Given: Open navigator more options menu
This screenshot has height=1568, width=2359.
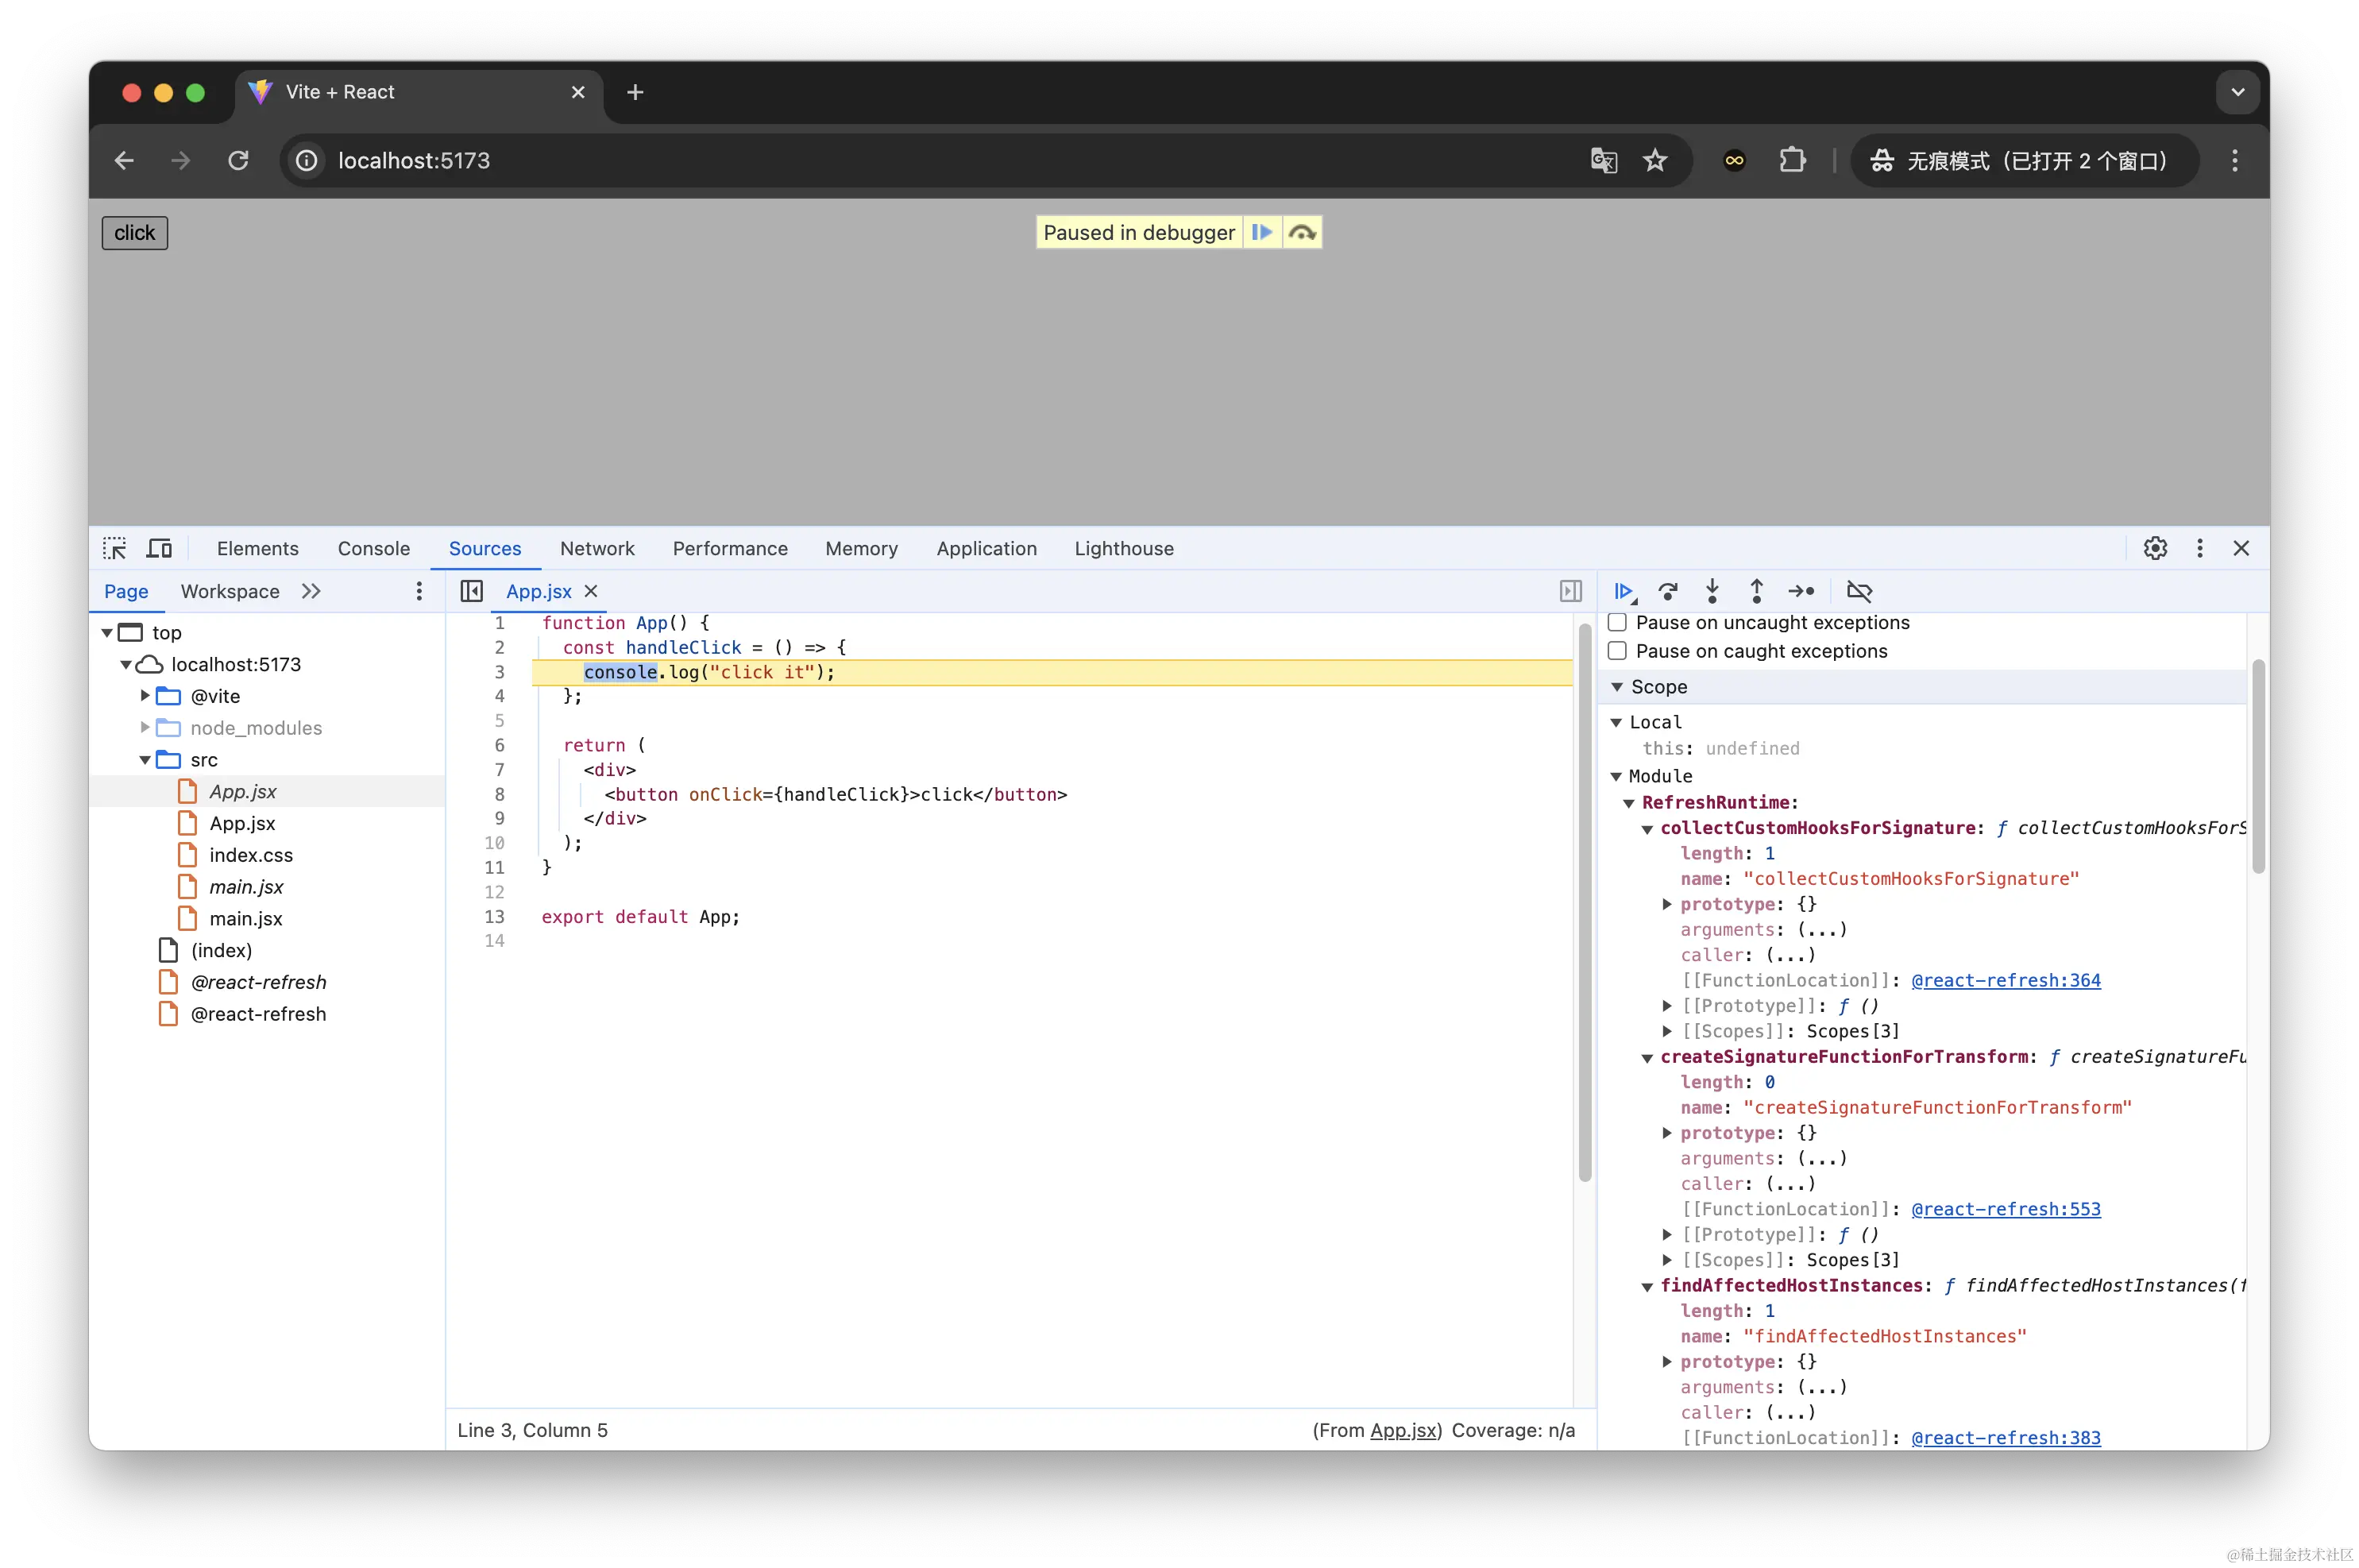Looking at the screenshot, I should point(419,591).
